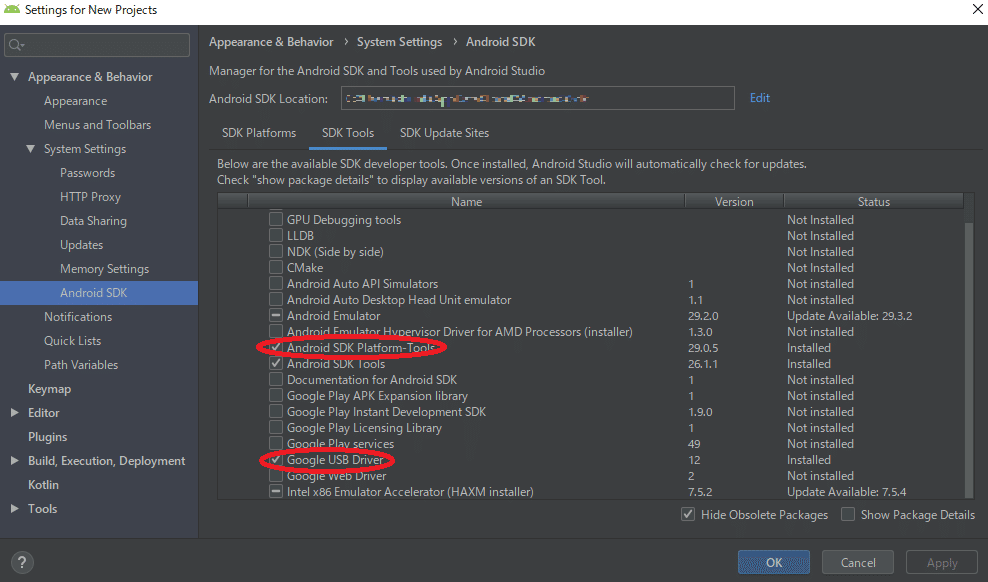Screen dimensions: 988x582
Task: Click the Edit link for SDK location
Action: 760,98
